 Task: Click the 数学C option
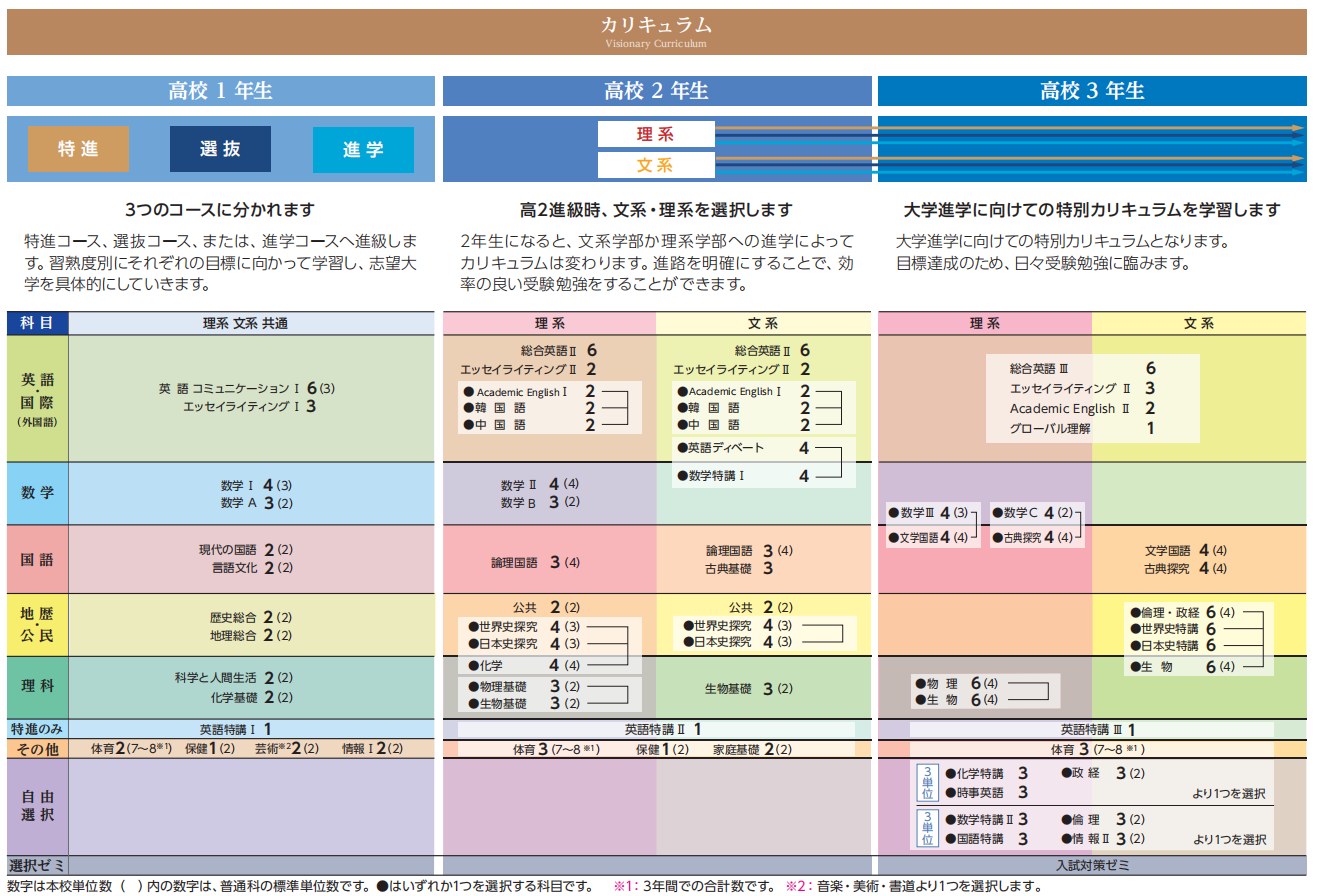1031,513
